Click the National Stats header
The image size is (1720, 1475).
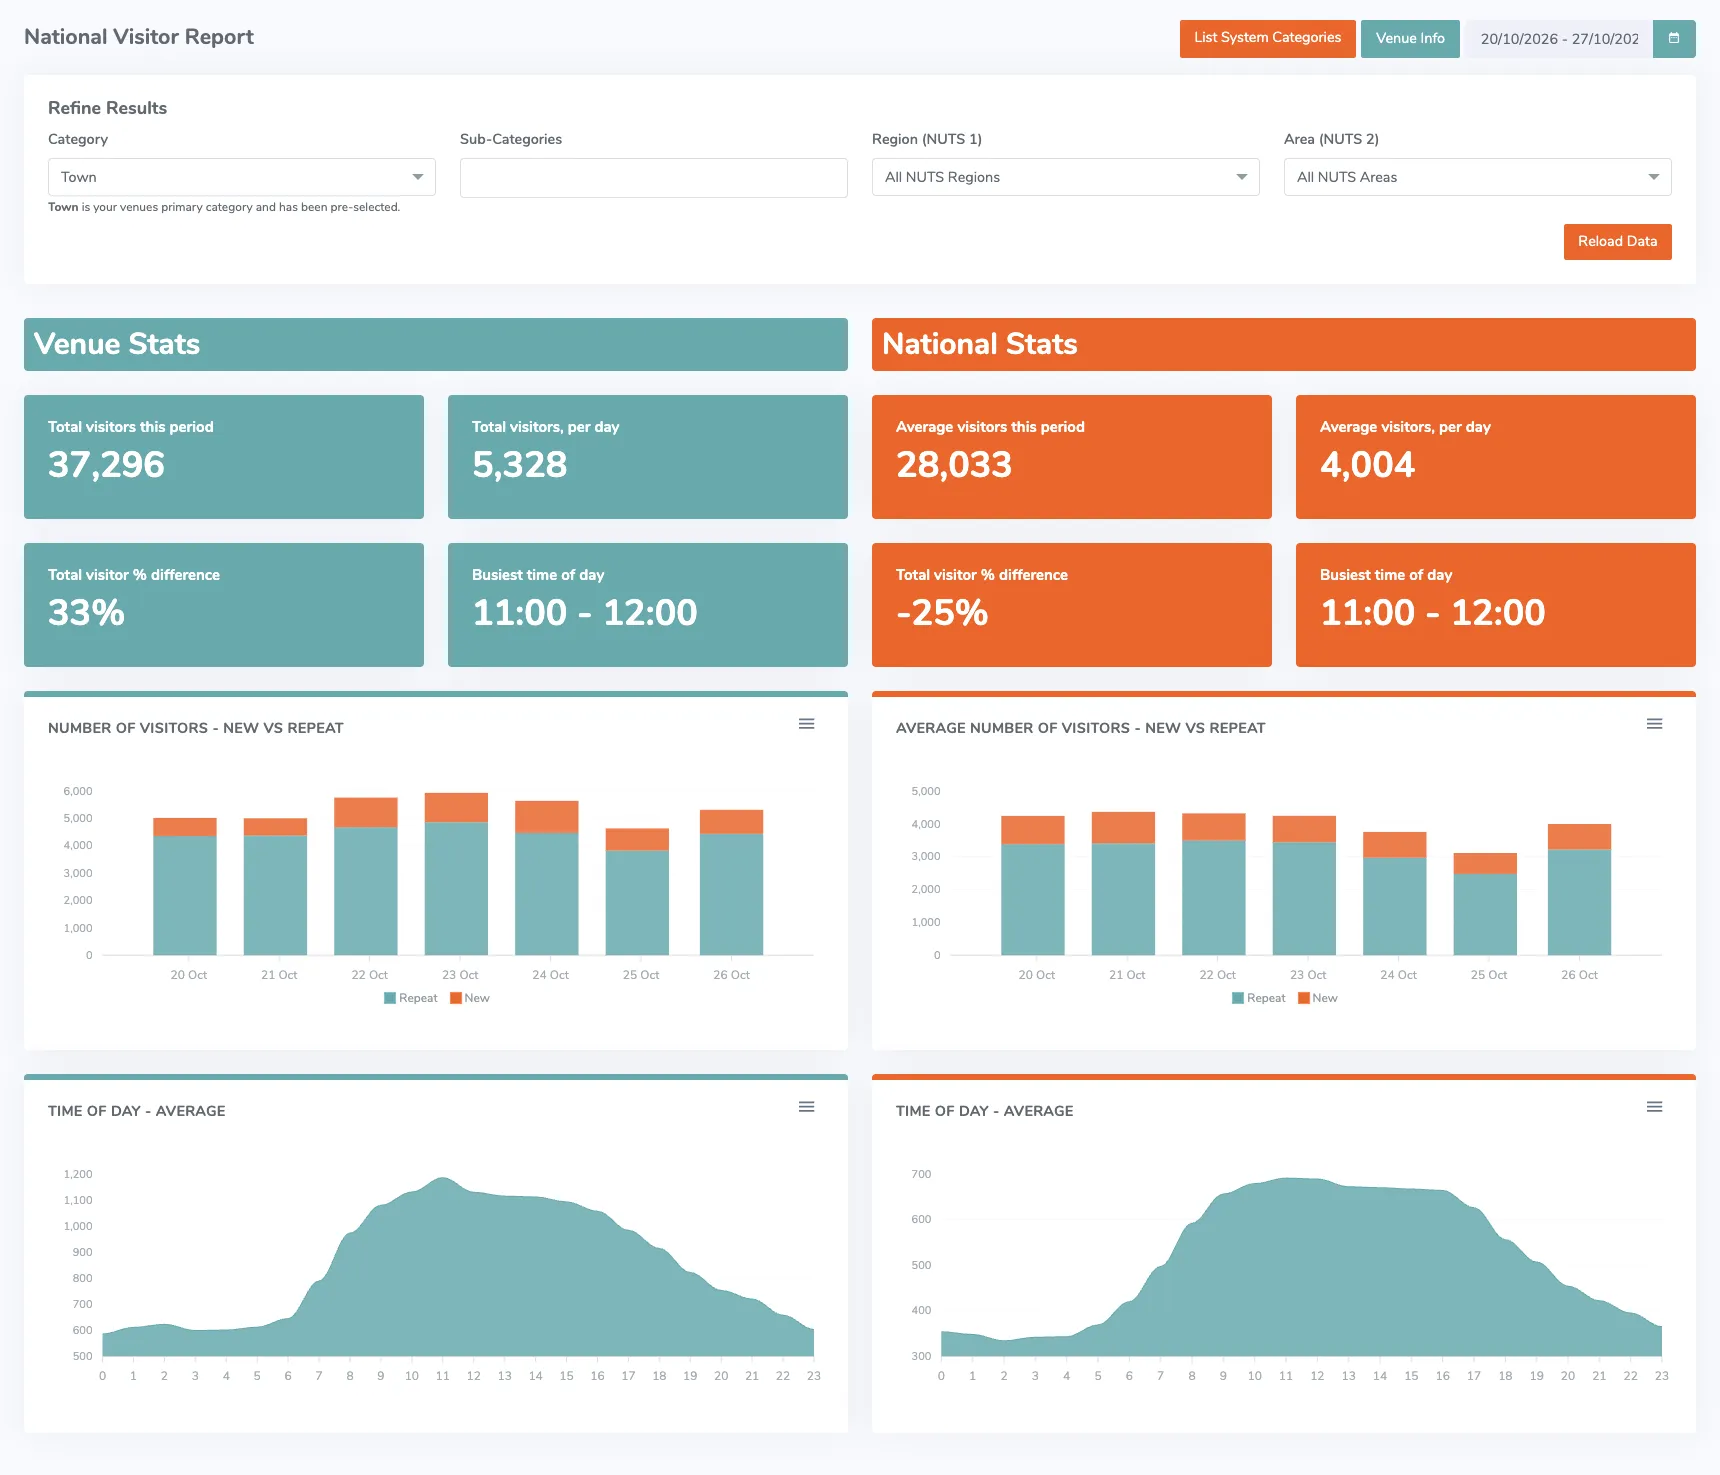[1284, 344]
